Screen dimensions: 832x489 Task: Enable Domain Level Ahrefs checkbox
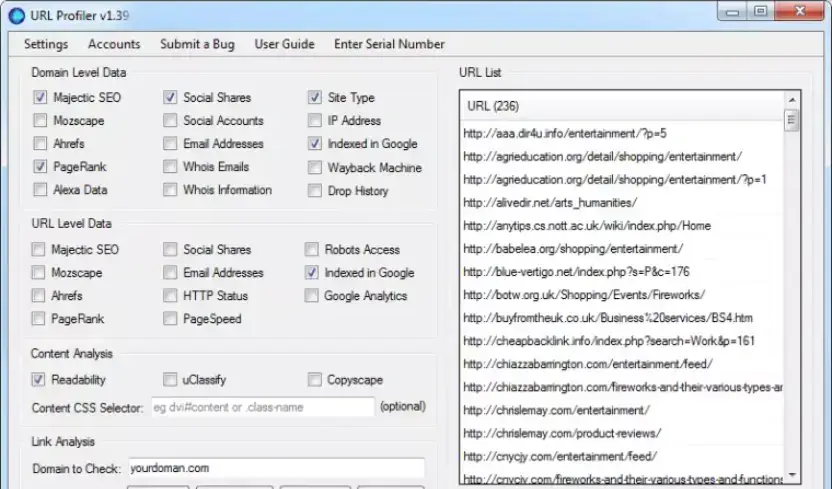[x=40, y=143]
